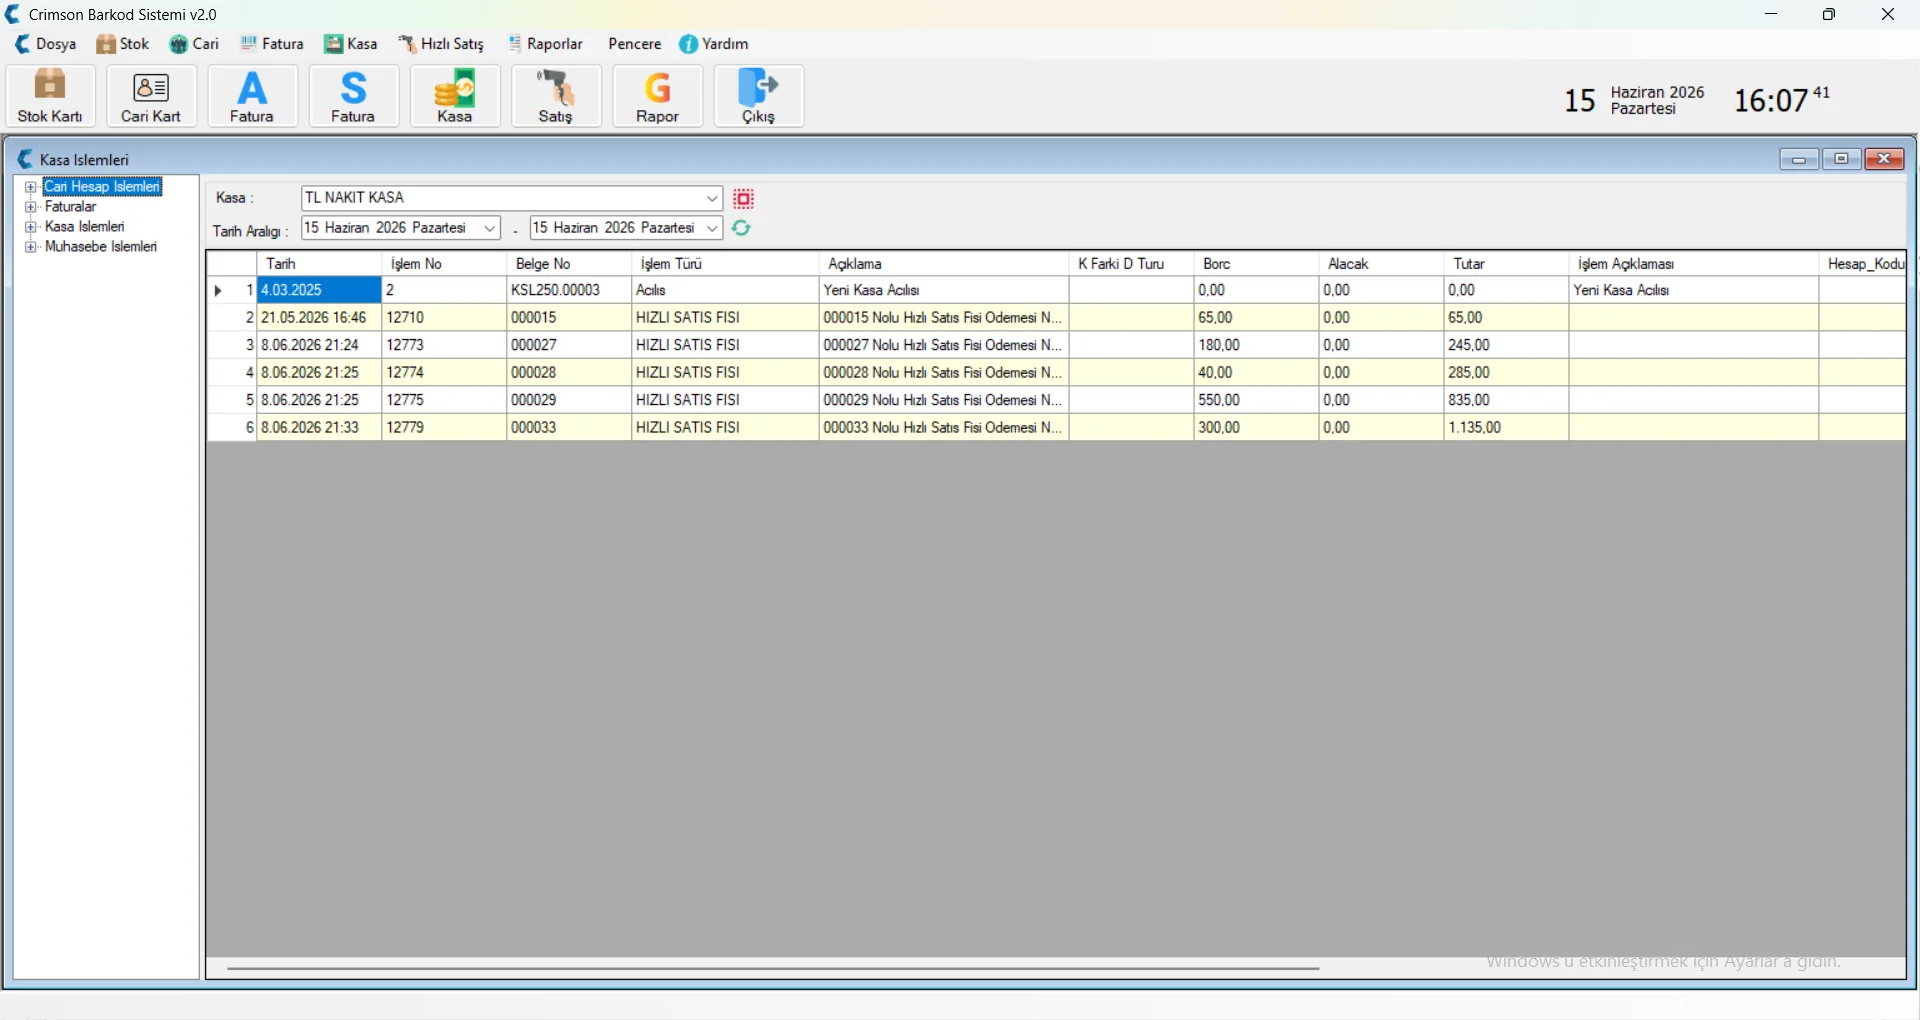Open the start date picker dropdown
The height and width of the screenshot is (1020, 1920).
pyautogui.click(x=490, y=228)
